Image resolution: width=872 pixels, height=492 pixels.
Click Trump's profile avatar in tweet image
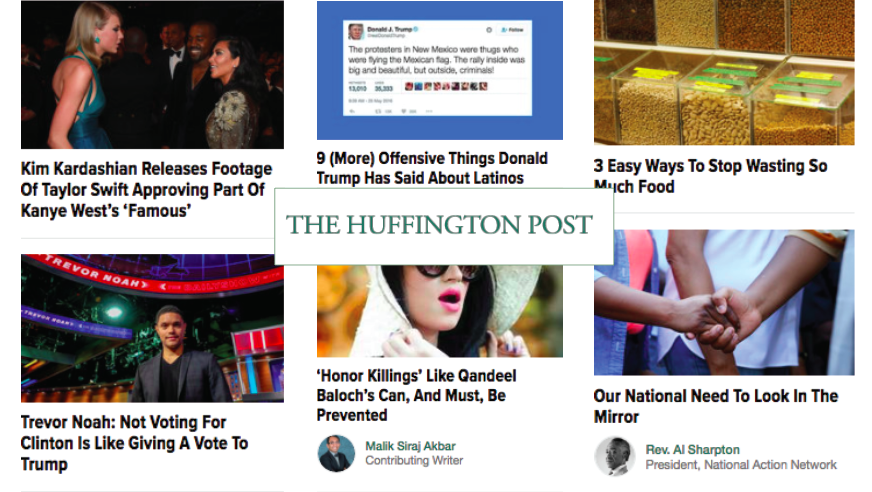coord(356,31)
